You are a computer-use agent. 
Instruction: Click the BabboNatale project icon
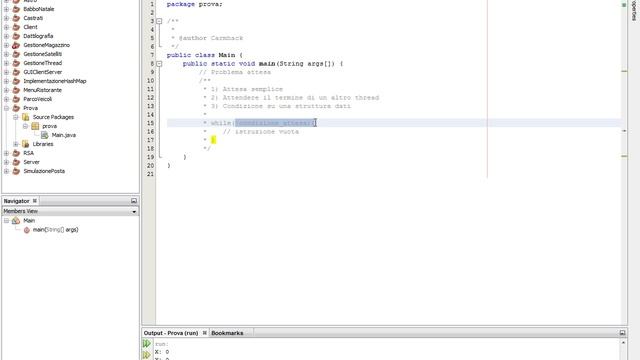coord(16,9)
